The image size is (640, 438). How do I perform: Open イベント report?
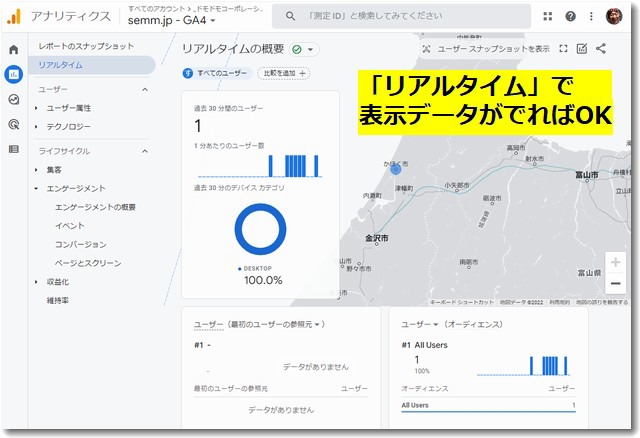coord(70,226)
